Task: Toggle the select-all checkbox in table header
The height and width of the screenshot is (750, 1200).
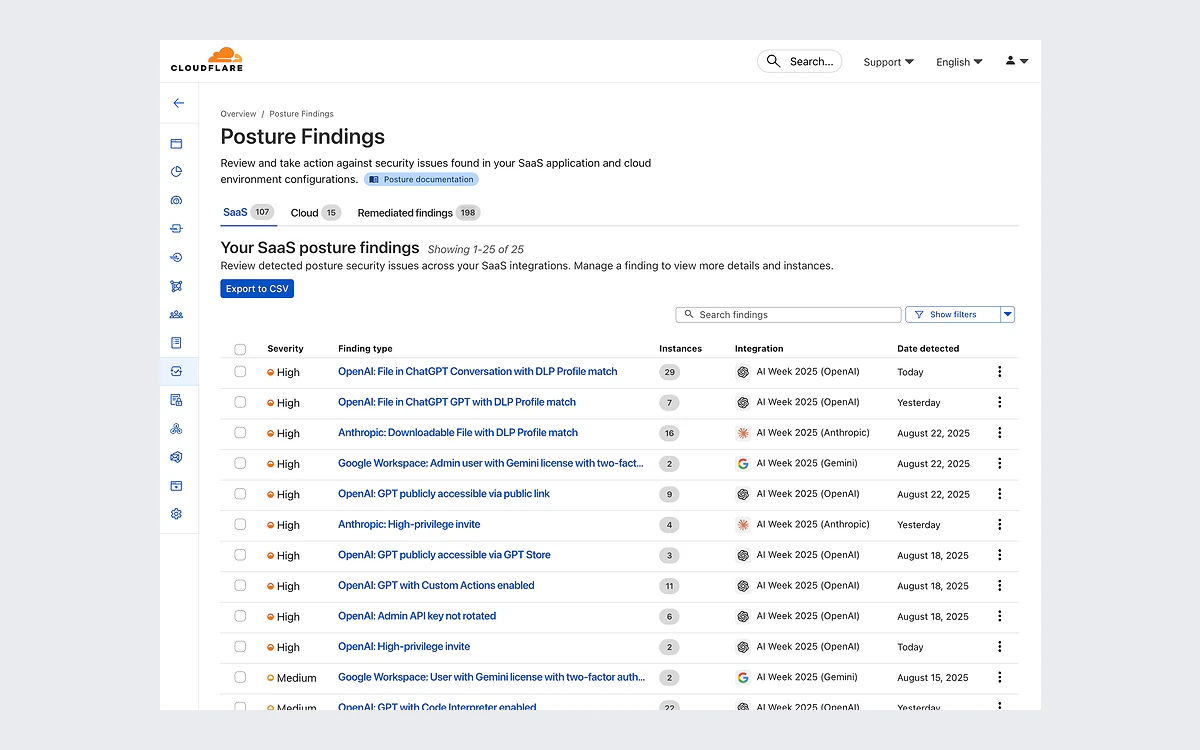Action: point(240,349)
